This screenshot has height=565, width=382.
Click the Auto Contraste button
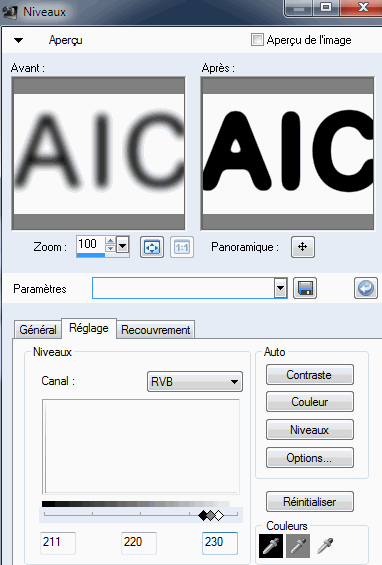coord(310,375)
